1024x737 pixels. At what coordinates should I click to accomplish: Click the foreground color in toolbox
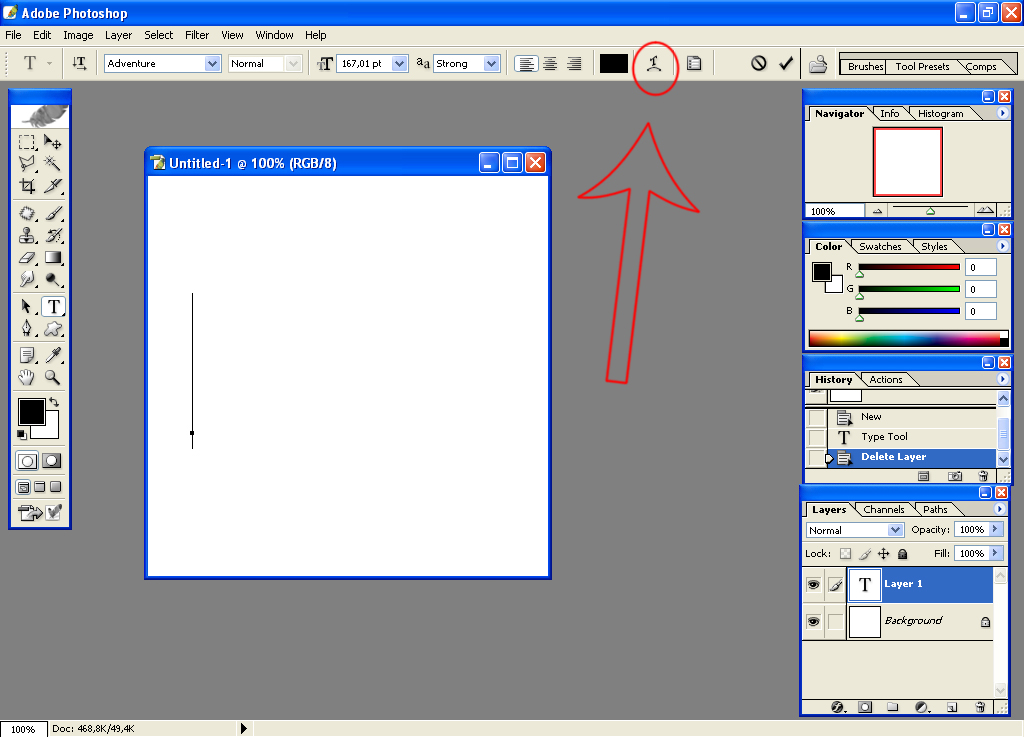tap(31, 412)
